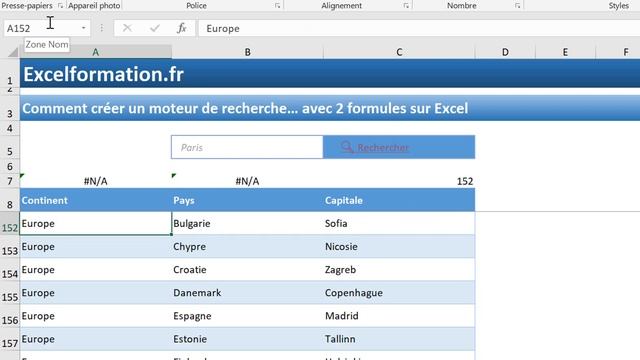
Task: Click the Madrid cell
Action: (399, 316)
